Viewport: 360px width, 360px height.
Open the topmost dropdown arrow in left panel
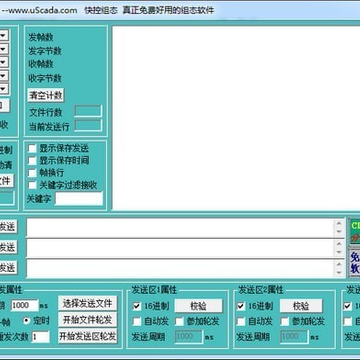pos(4,35)
